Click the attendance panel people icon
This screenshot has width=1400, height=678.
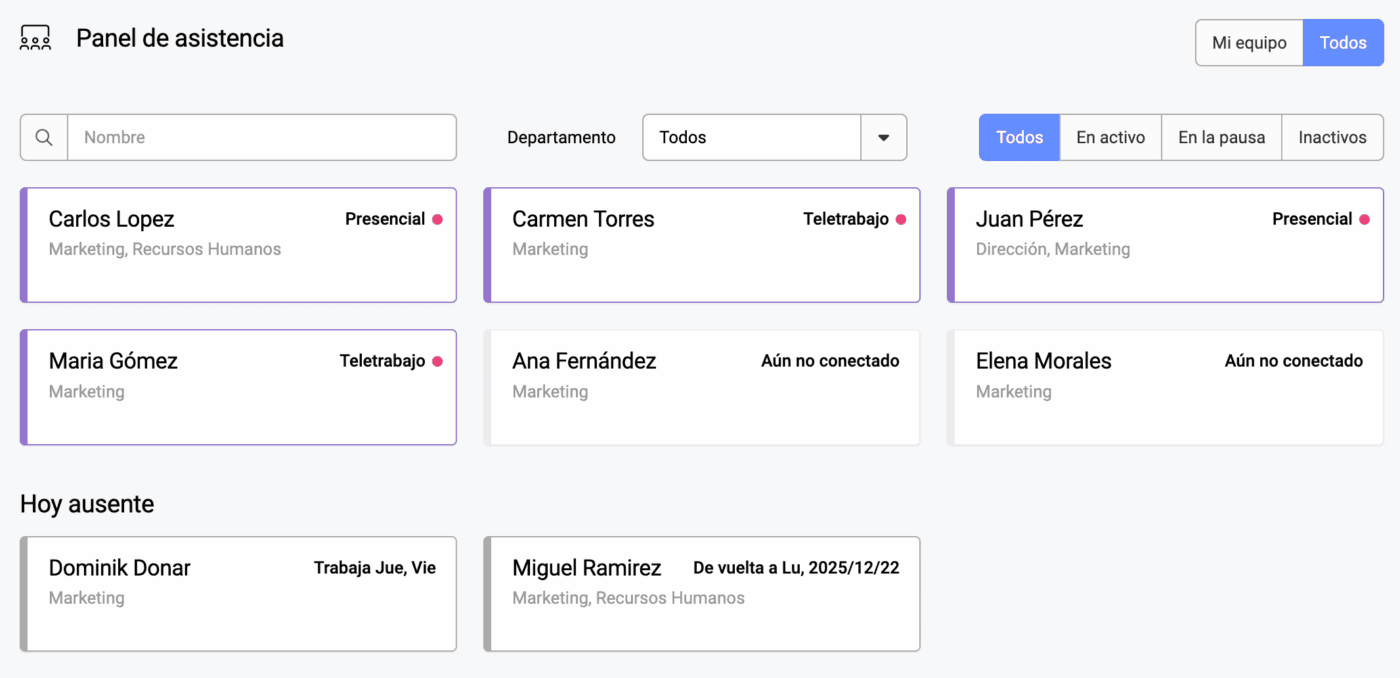[x=35, y=39]
